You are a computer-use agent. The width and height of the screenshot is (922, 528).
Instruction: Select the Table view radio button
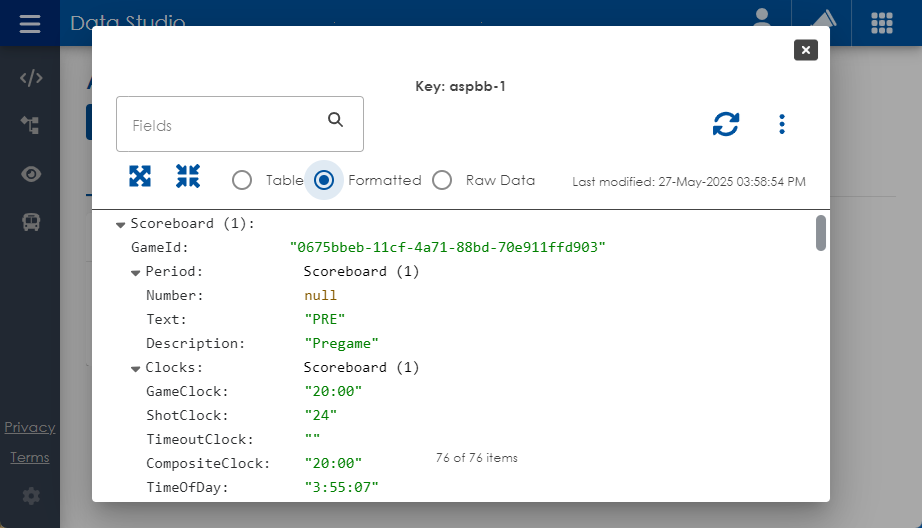(x=242, y=180)
